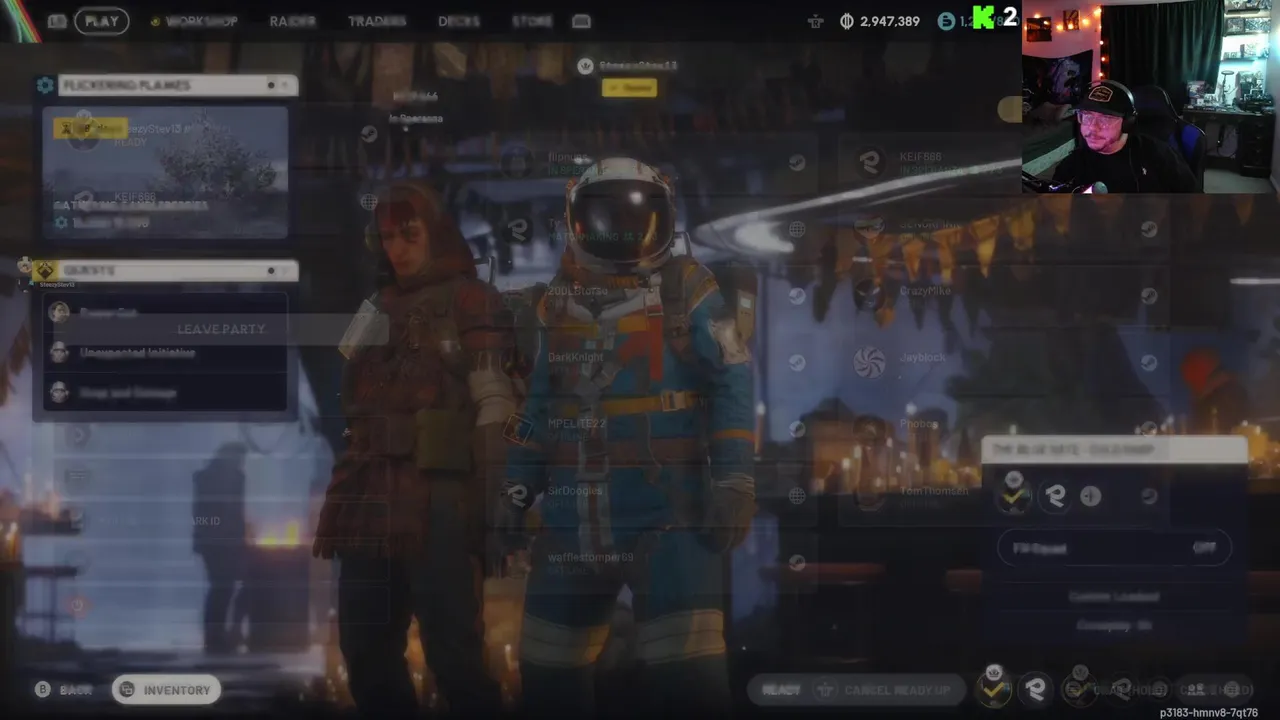The height and width of the screenshot is (720, 1280).
Task: Click the streamer webcam overlay
Action: (1151, 96)
